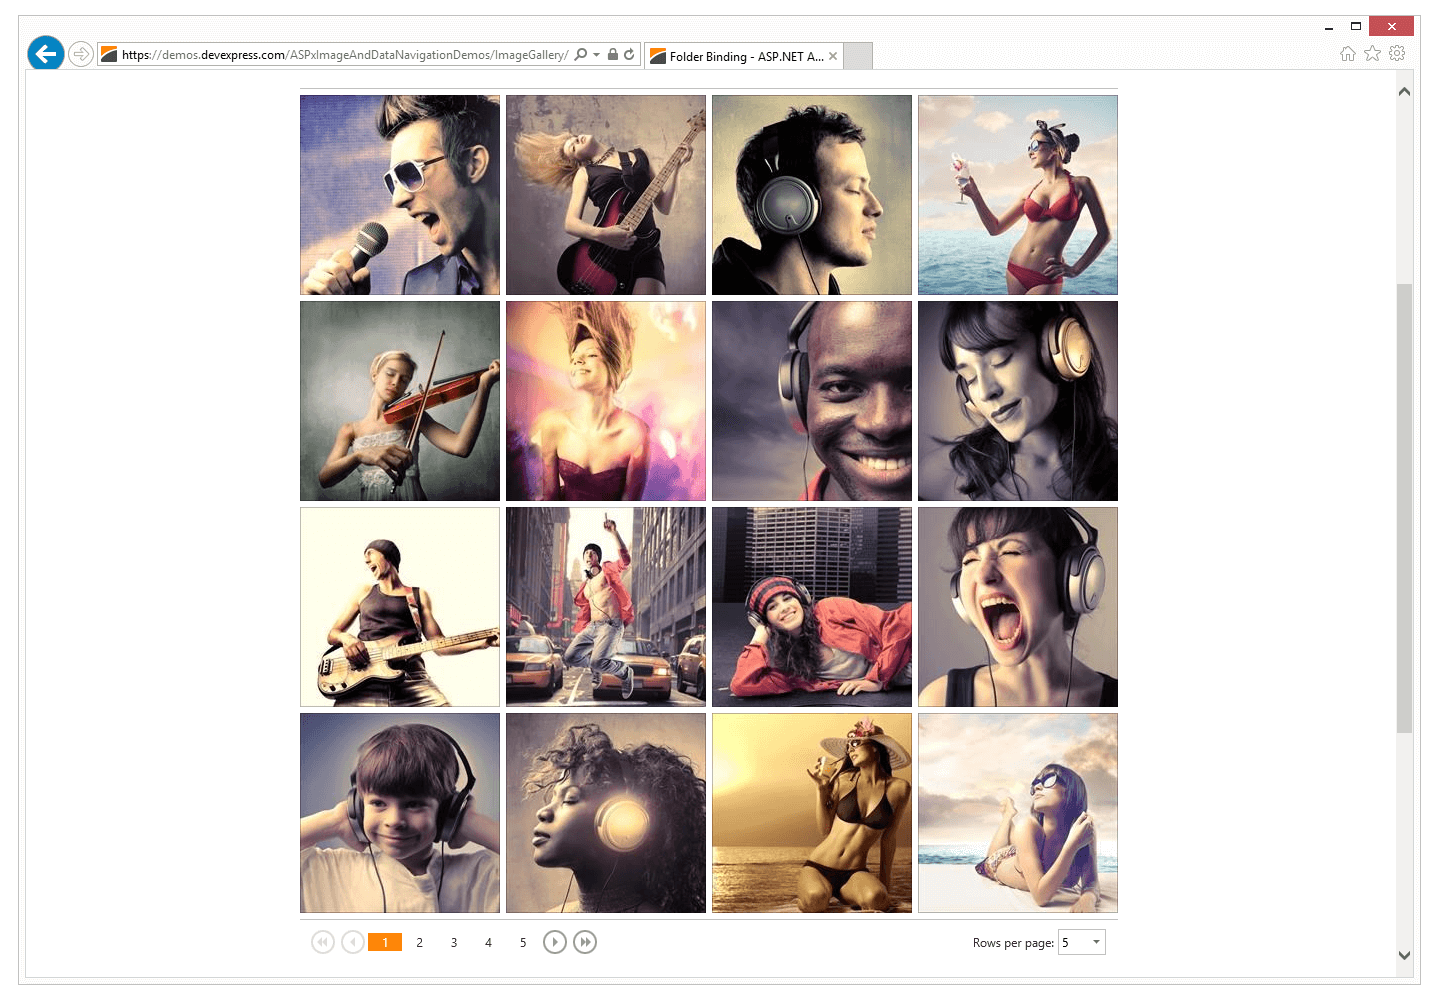Open the Favorites star panel
The height and width of the screenshot is (1000, 1440).
point(1372,53)
